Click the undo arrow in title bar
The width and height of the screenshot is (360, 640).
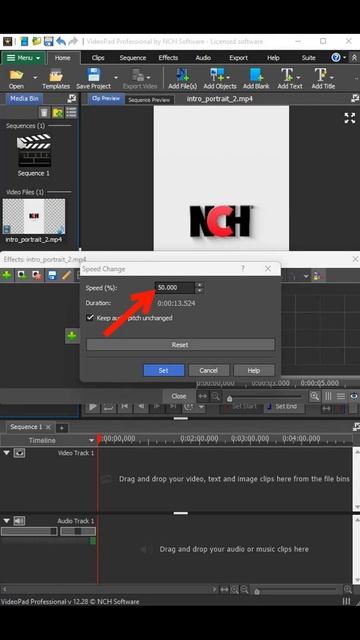61,41
